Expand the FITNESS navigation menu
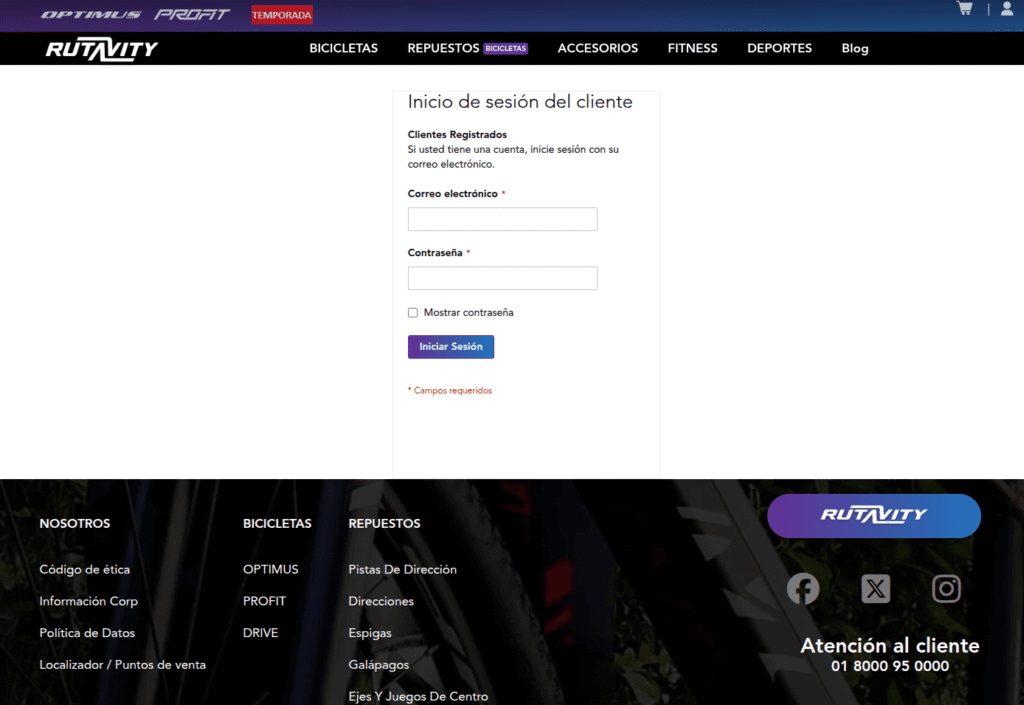 [692, 48]
